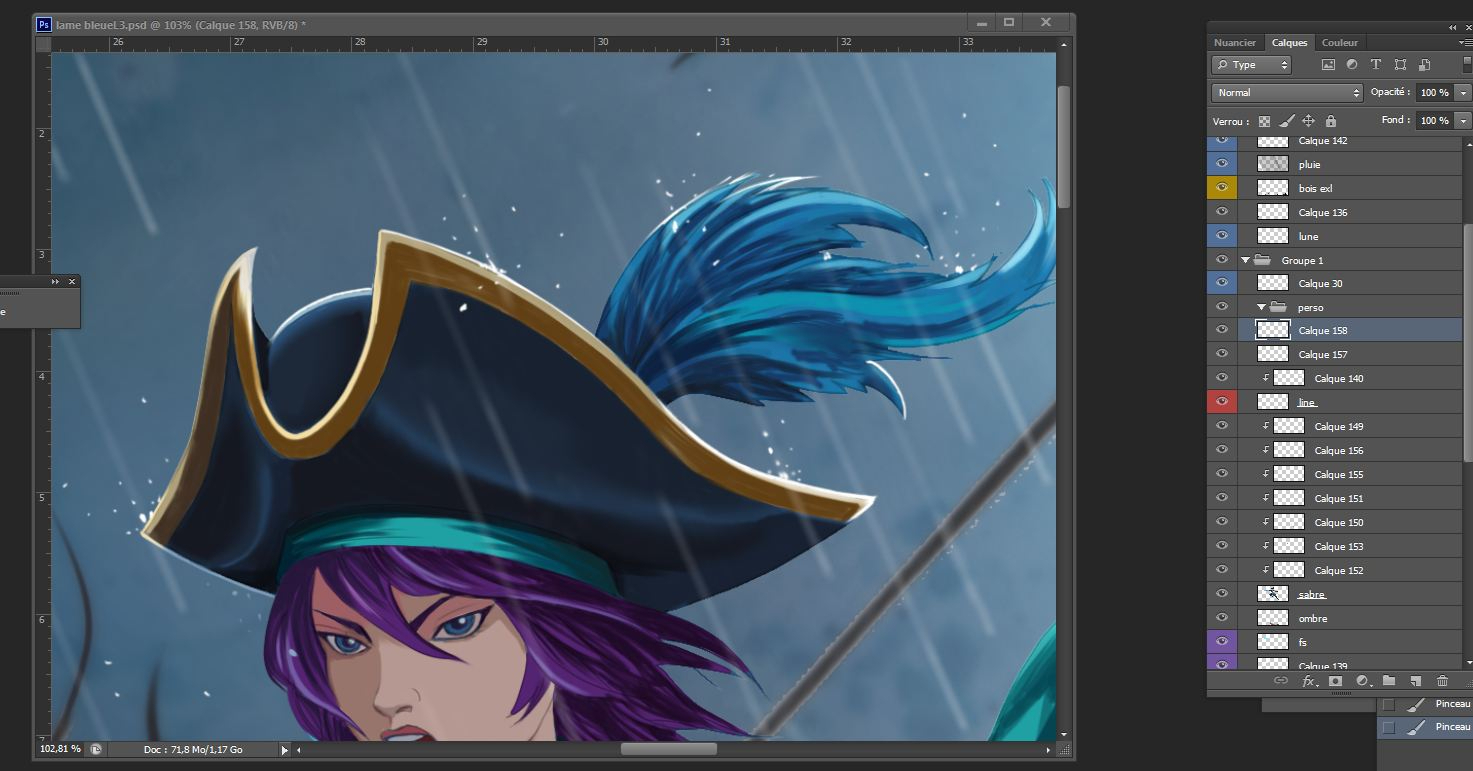The width and height of the screenshot is (1473, 771).
Task: Toggle visibility of the bois exl layer
Action: [1221, 188]
